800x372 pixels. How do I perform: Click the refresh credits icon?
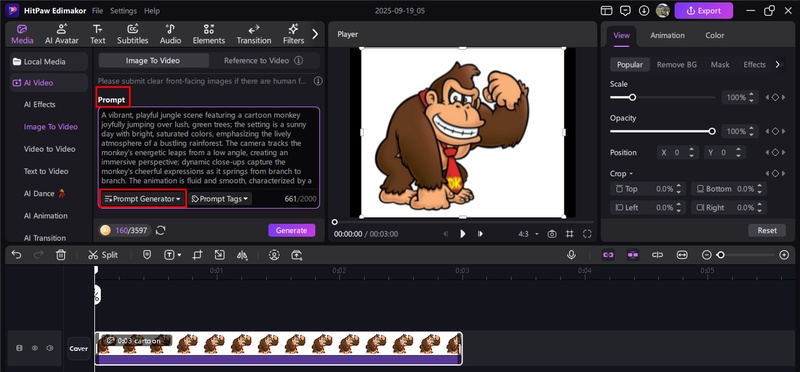[x=161, y=230]
